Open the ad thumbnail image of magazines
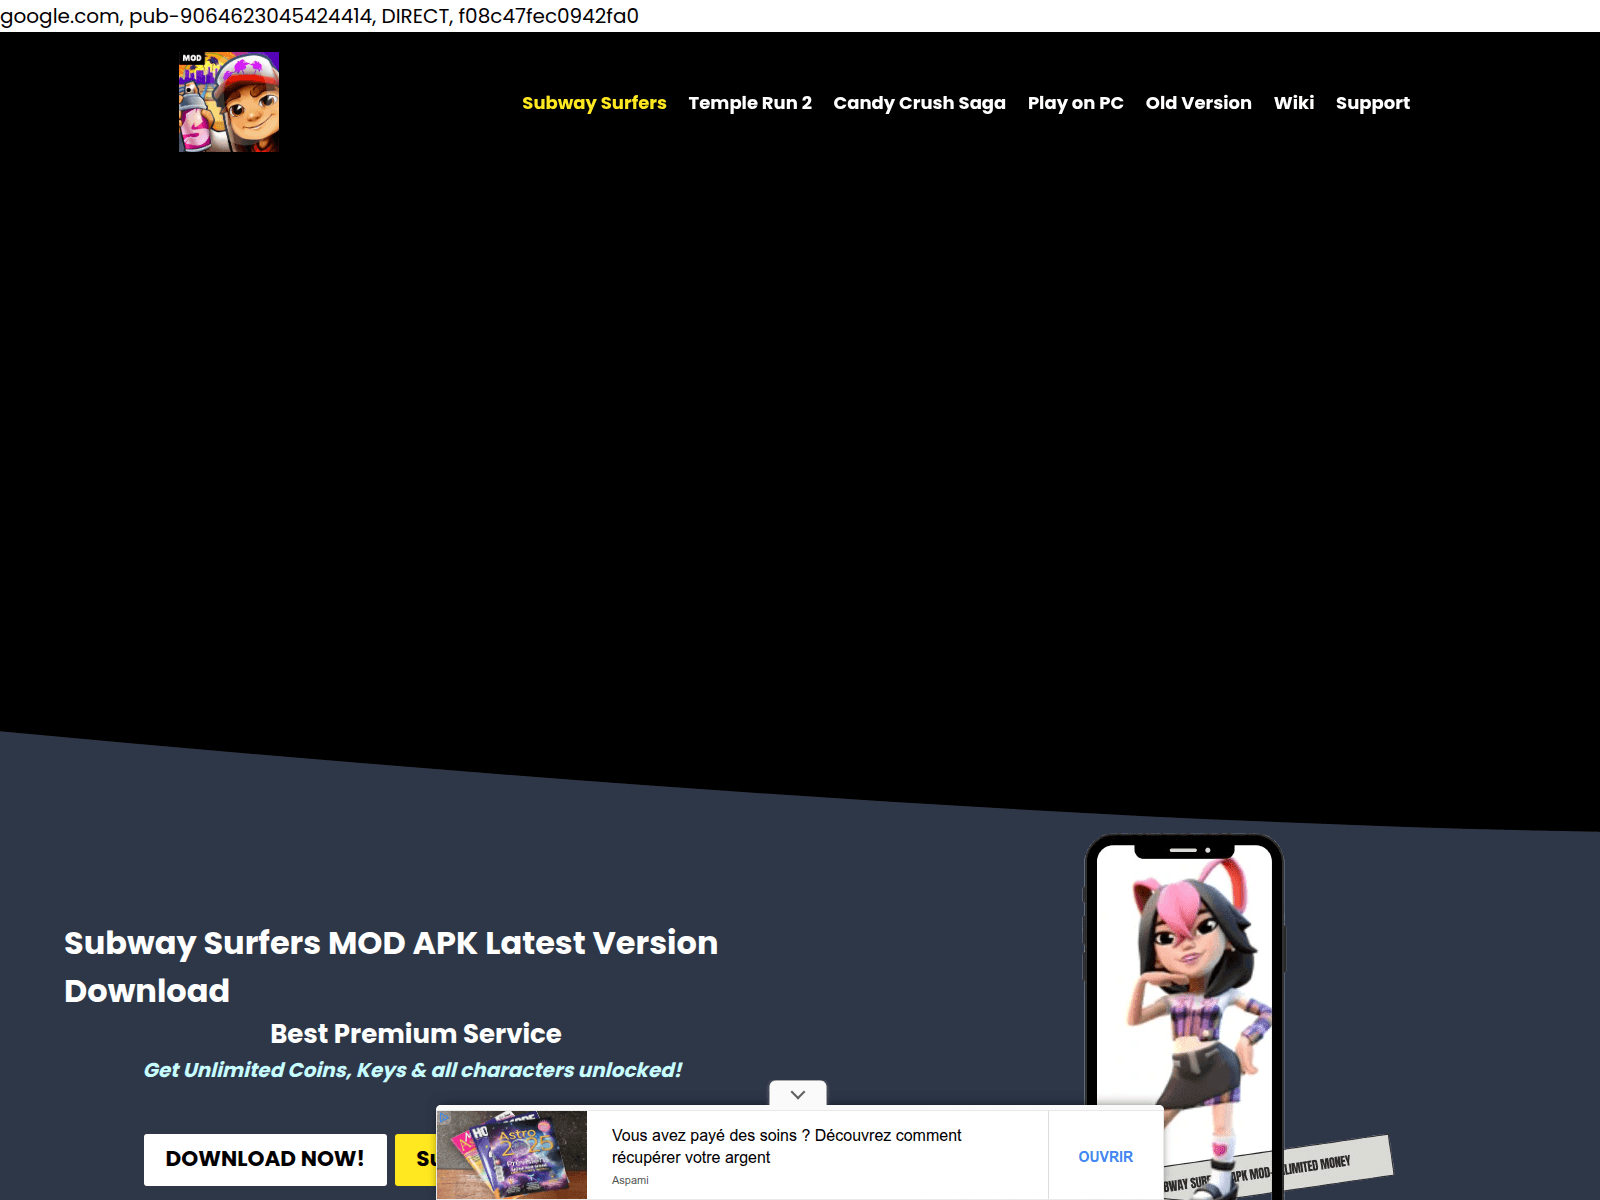The height and width of the screenshot is (1200, 1600). pyautogui.click(x=513, y=1154)
